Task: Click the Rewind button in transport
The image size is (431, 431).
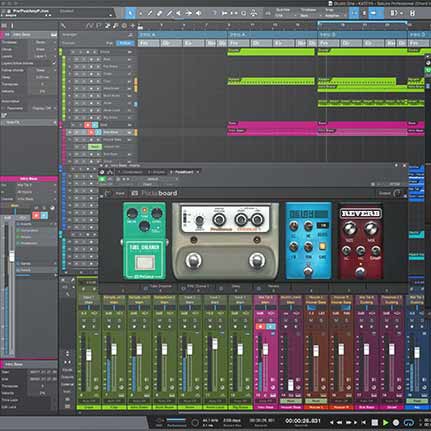Action: point(339,422)
